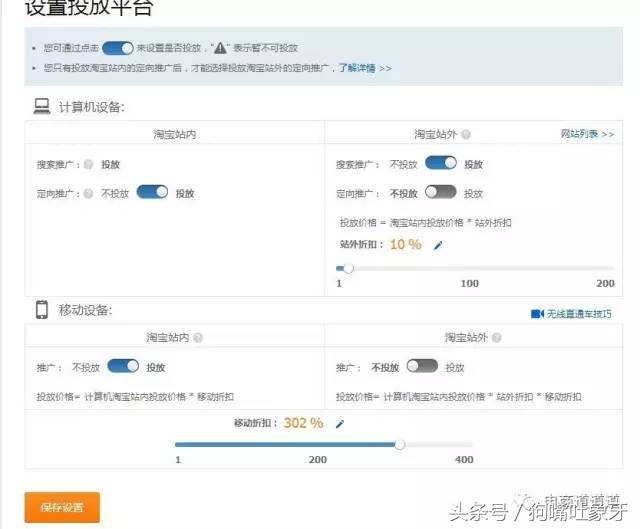Image resolution: width=640 pixels, height=529 pixels.
Task: Toggle mobile 淘宝站内 推广 switch
Action: [x=123, y=366]
